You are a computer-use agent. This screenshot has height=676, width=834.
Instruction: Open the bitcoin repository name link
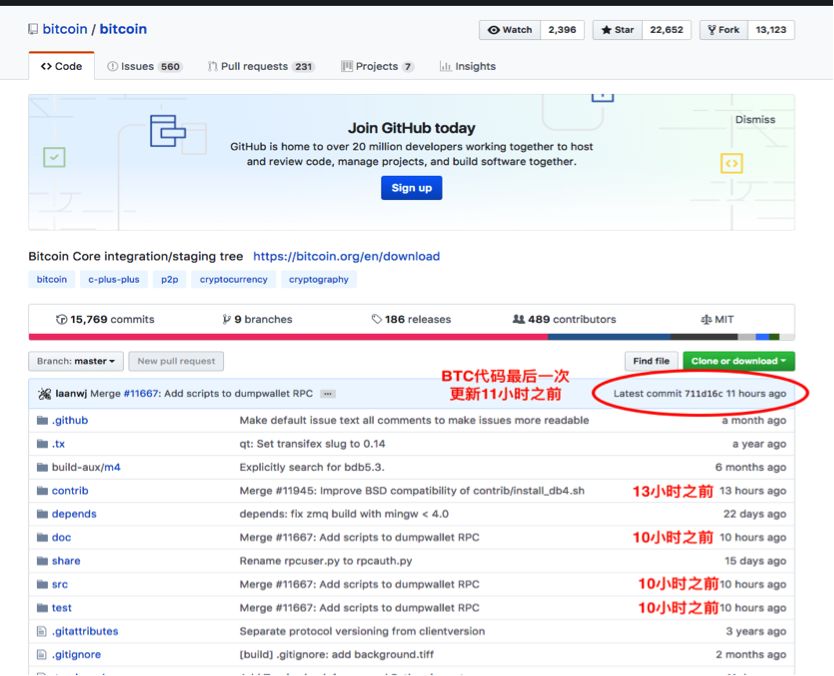123,29
